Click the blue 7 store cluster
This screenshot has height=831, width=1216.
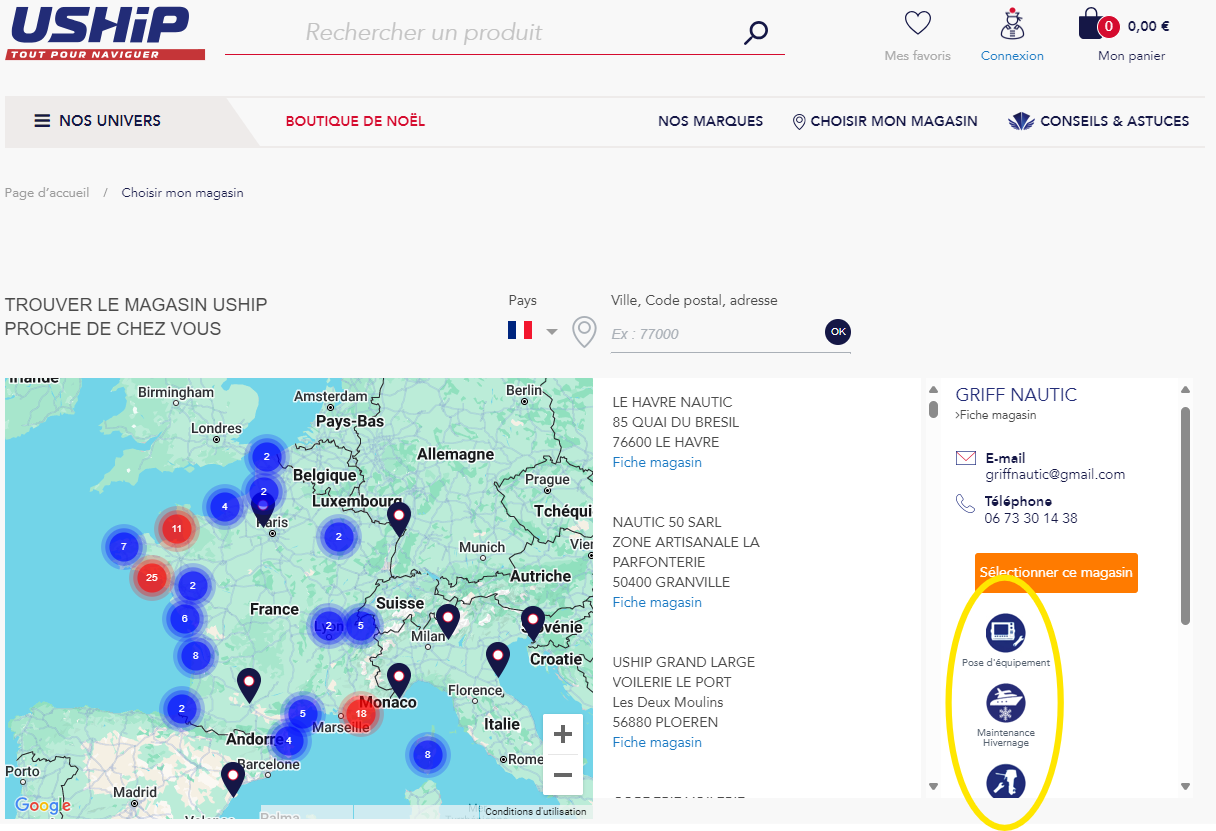(x=124, y=546)
